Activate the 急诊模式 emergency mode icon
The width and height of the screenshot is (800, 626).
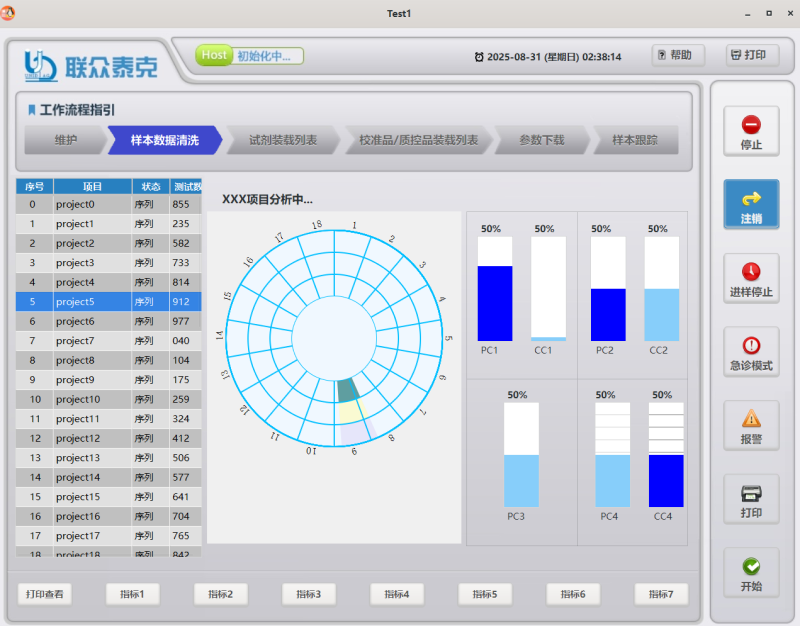pyautogui.click(x=751, y=345)
